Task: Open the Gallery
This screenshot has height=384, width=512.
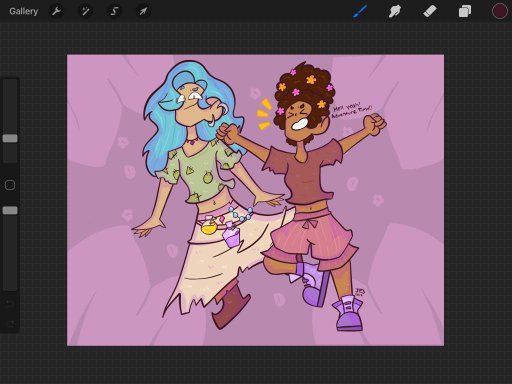Action: coord(23,11)
